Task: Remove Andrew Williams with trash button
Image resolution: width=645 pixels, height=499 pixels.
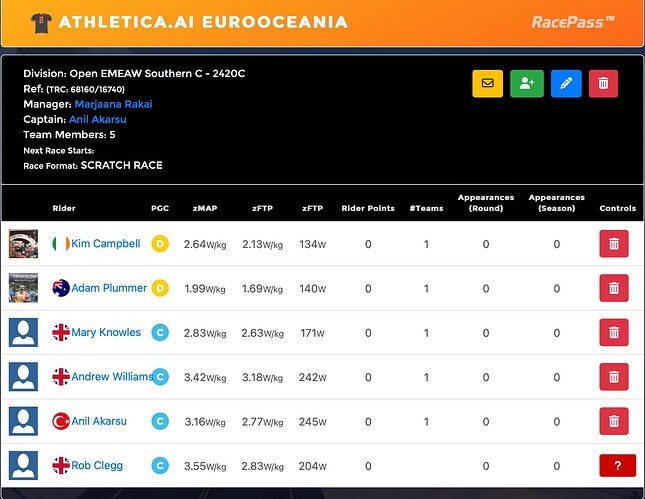Action: coord(614,377)
